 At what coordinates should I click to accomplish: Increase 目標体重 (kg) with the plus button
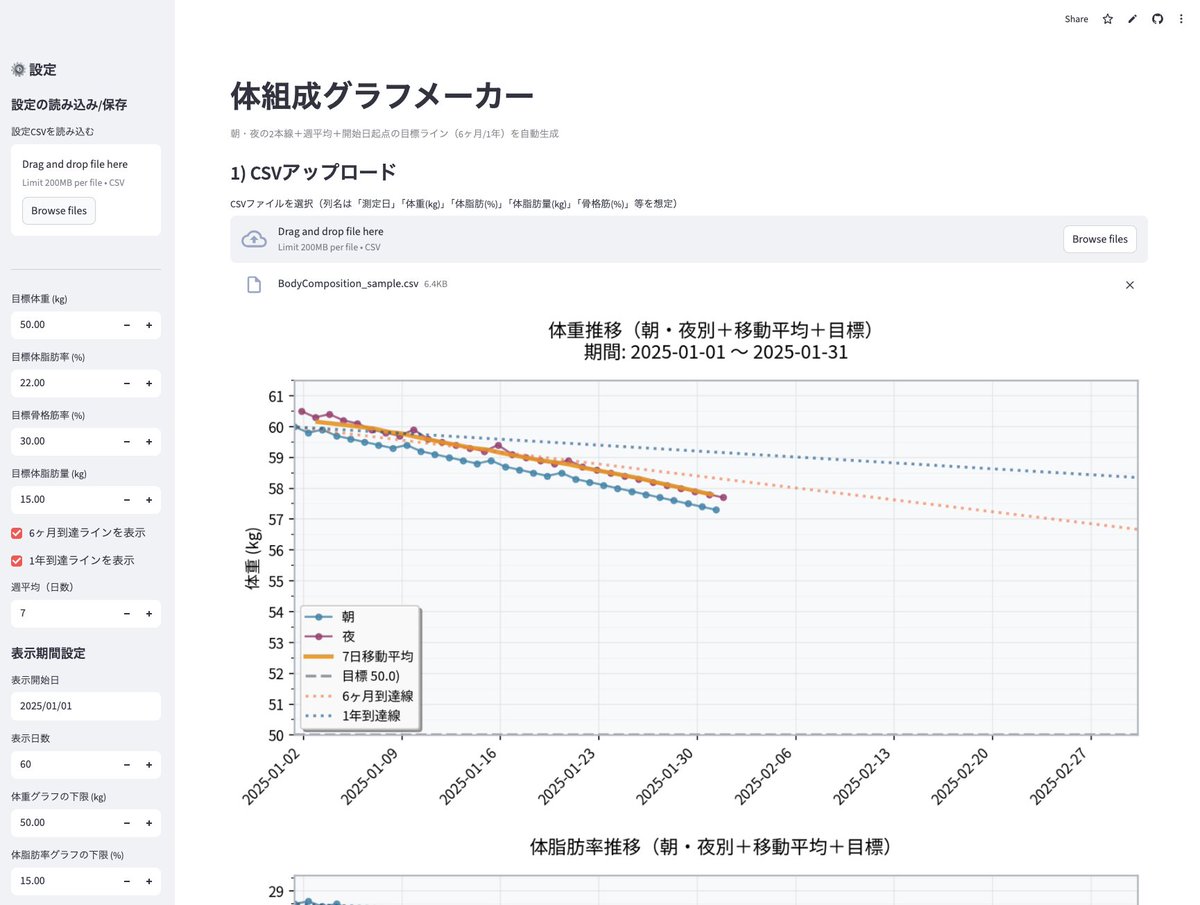pos(149,325)
